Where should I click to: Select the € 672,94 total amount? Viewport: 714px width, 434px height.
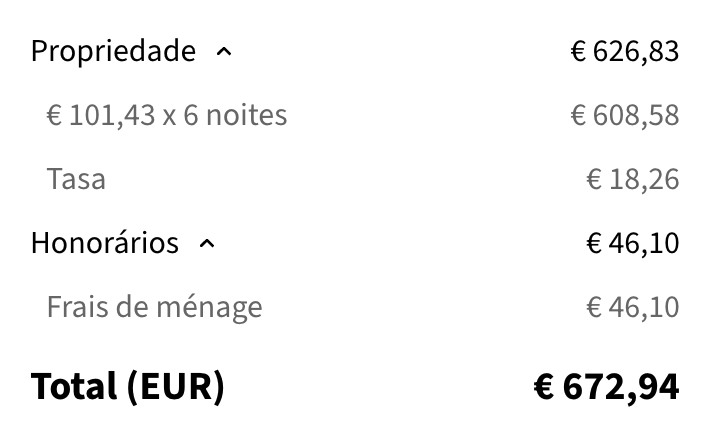tap(607, 386)
